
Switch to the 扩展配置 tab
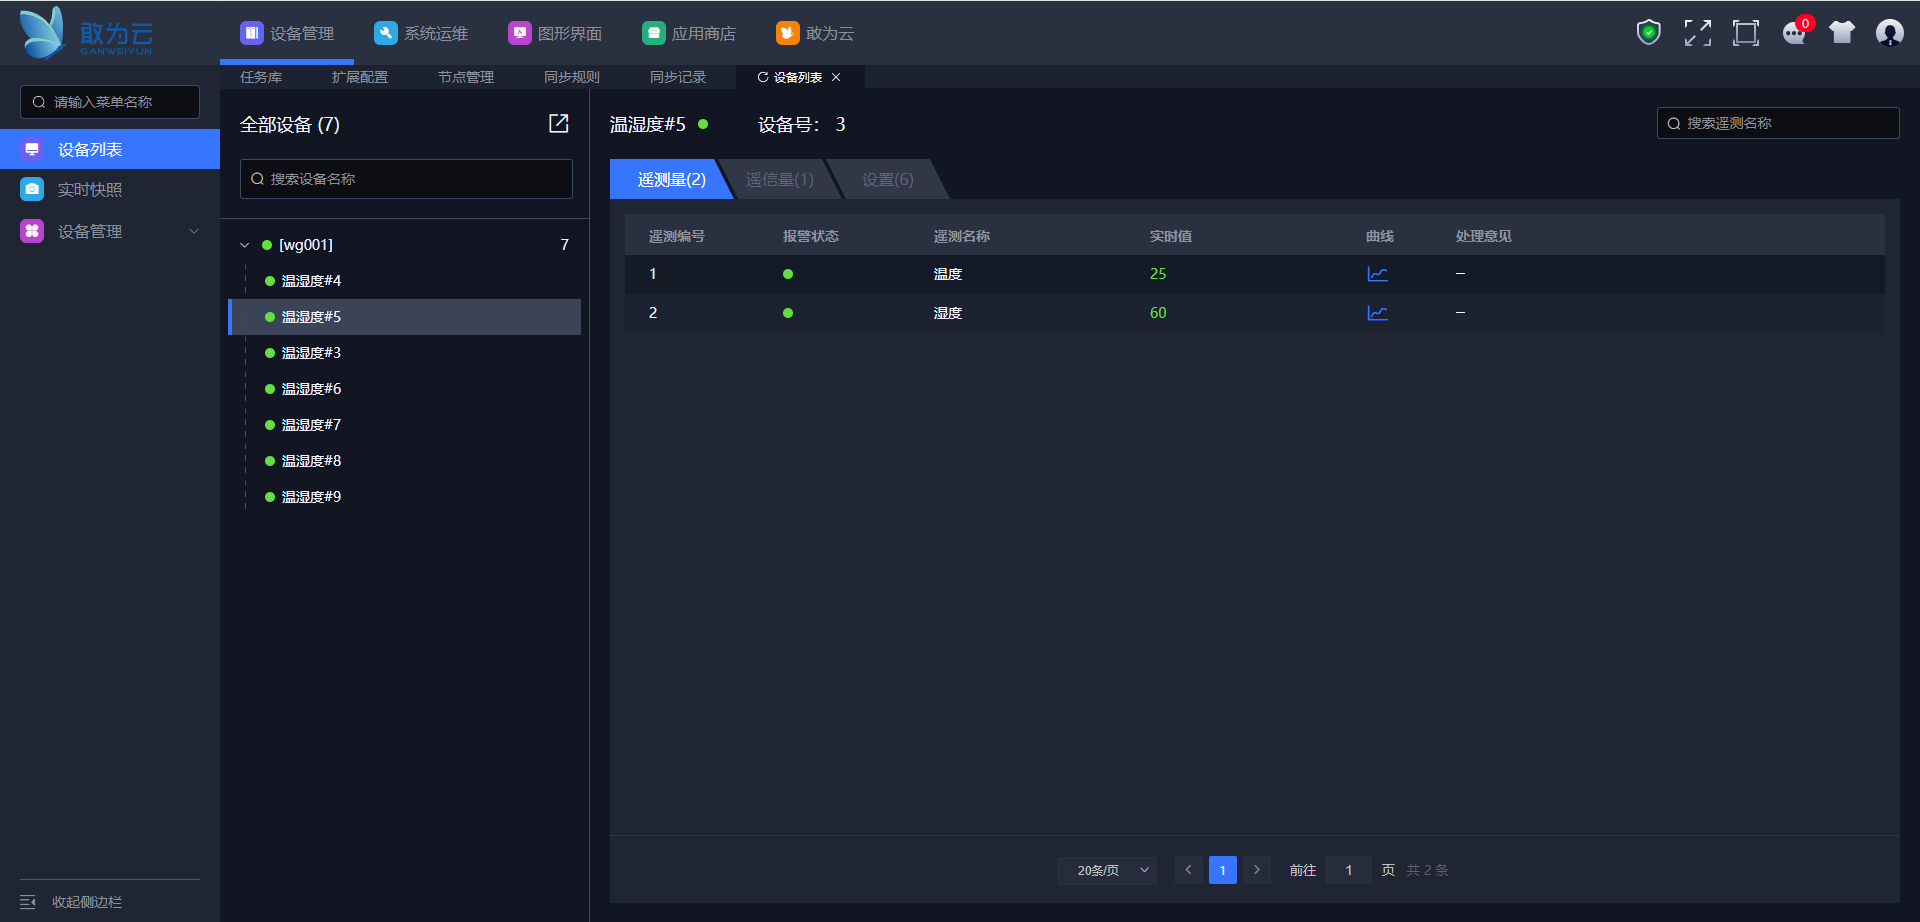coord(360,77)
